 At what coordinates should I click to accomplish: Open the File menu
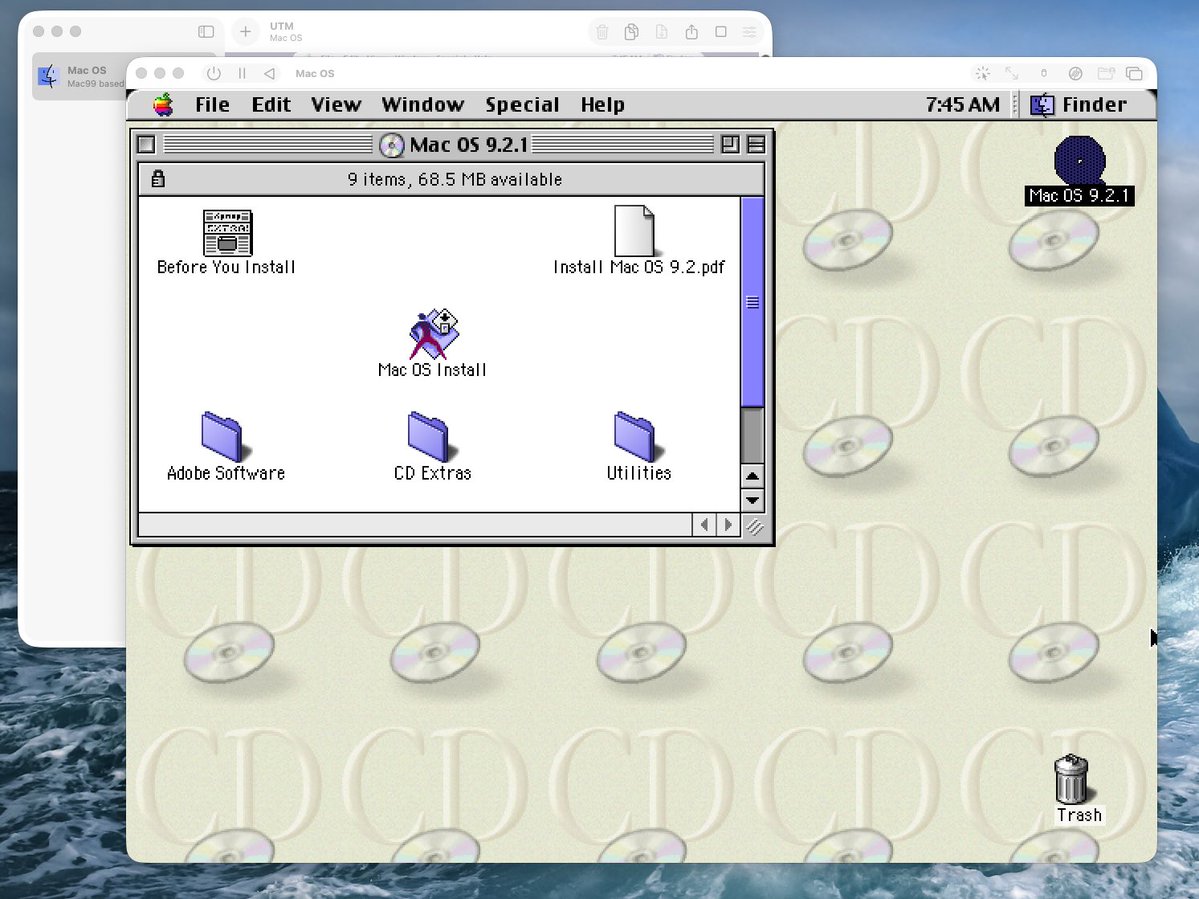(x=212, y=105)
